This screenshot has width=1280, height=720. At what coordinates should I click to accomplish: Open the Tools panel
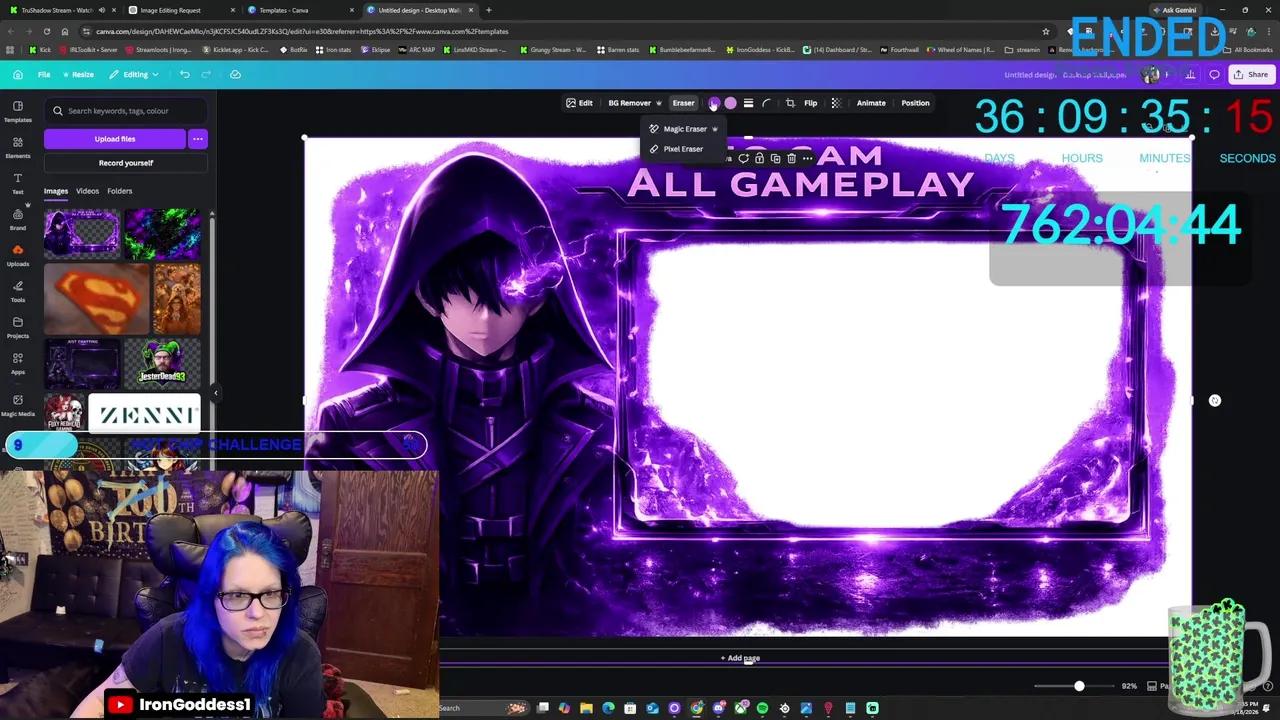tap(17, 291)
